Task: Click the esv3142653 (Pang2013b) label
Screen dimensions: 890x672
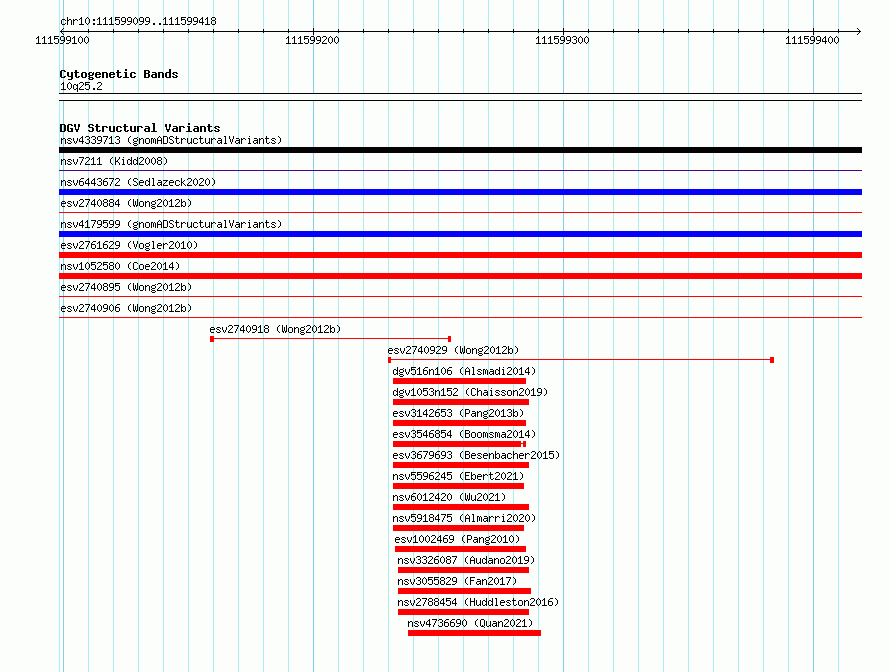Action: click(x=458, y=413)
